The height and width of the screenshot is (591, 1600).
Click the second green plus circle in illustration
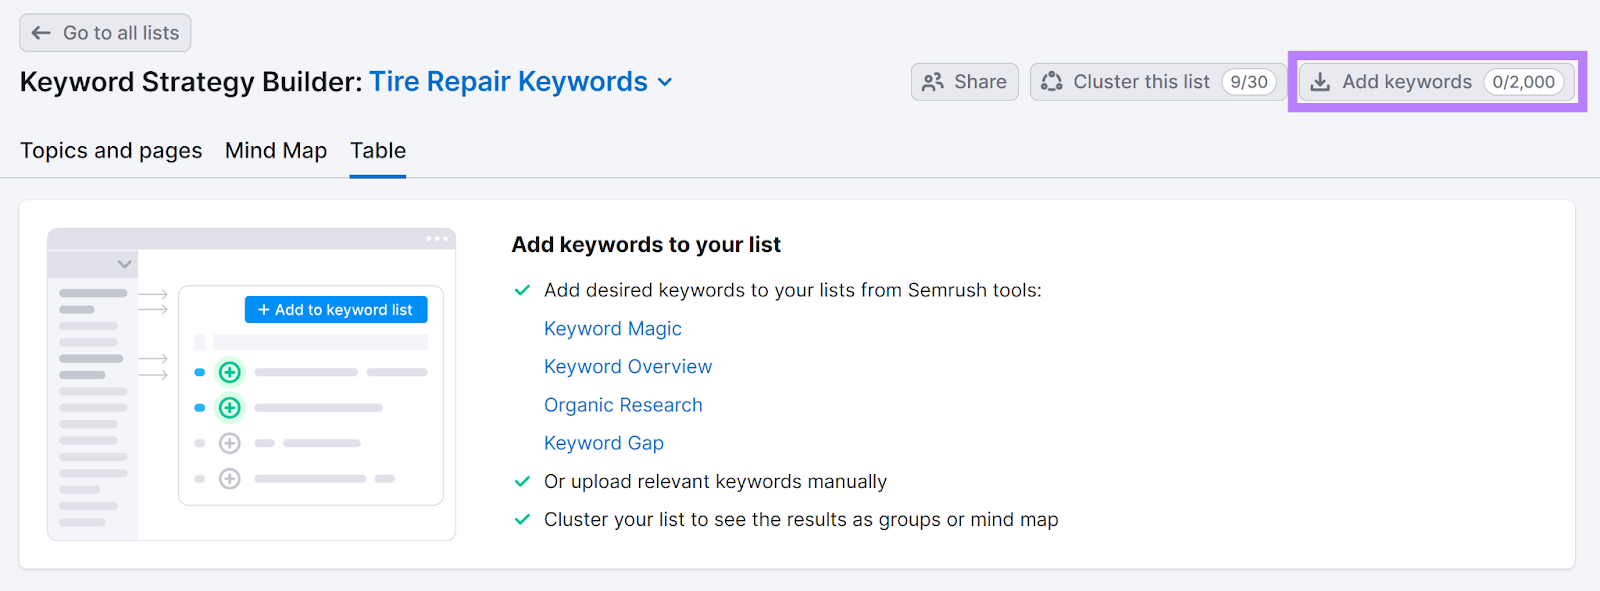click(x=230, y=408)
